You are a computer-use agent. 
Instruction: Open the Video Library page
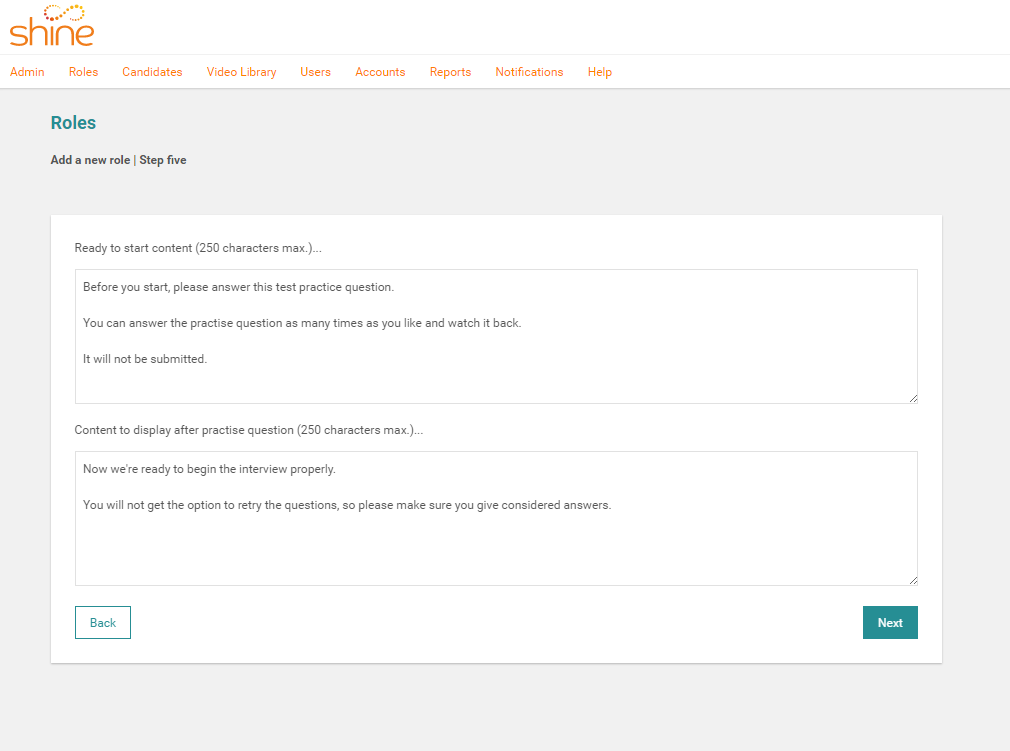241,72
